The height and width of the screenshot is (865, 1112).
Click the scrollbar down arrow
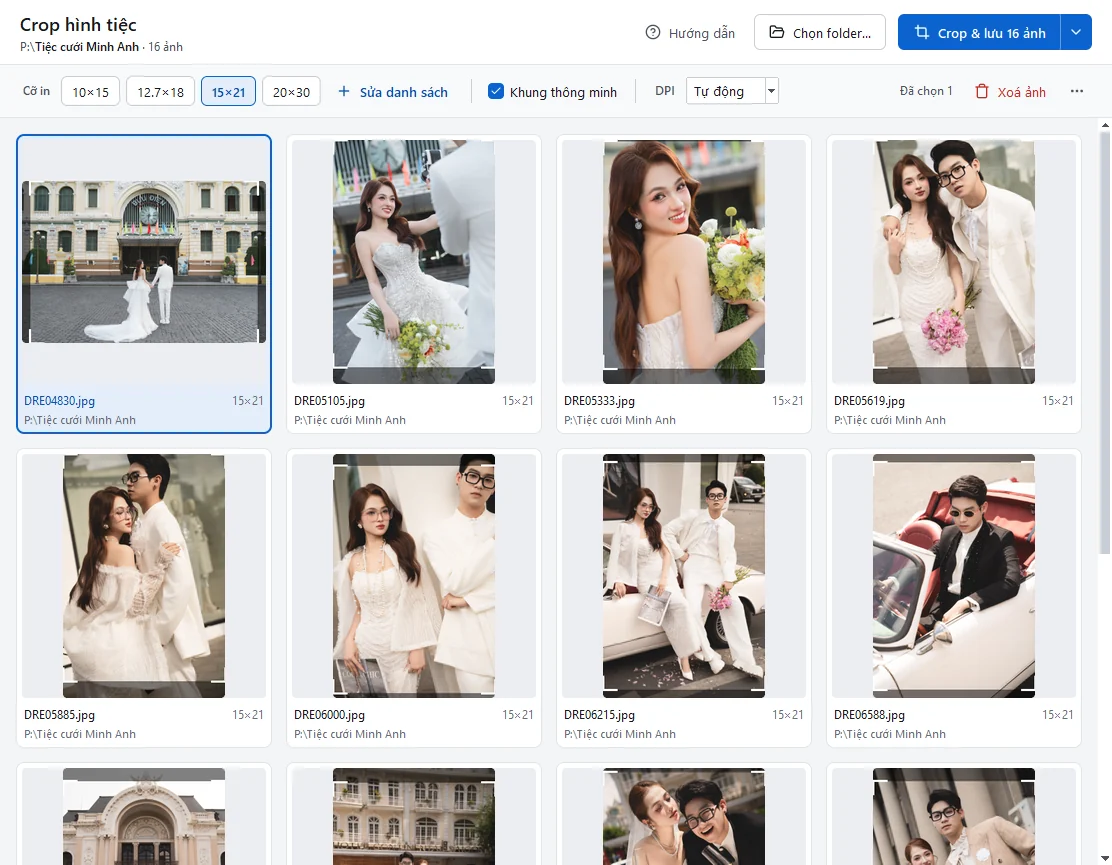tap(1105, 858)
